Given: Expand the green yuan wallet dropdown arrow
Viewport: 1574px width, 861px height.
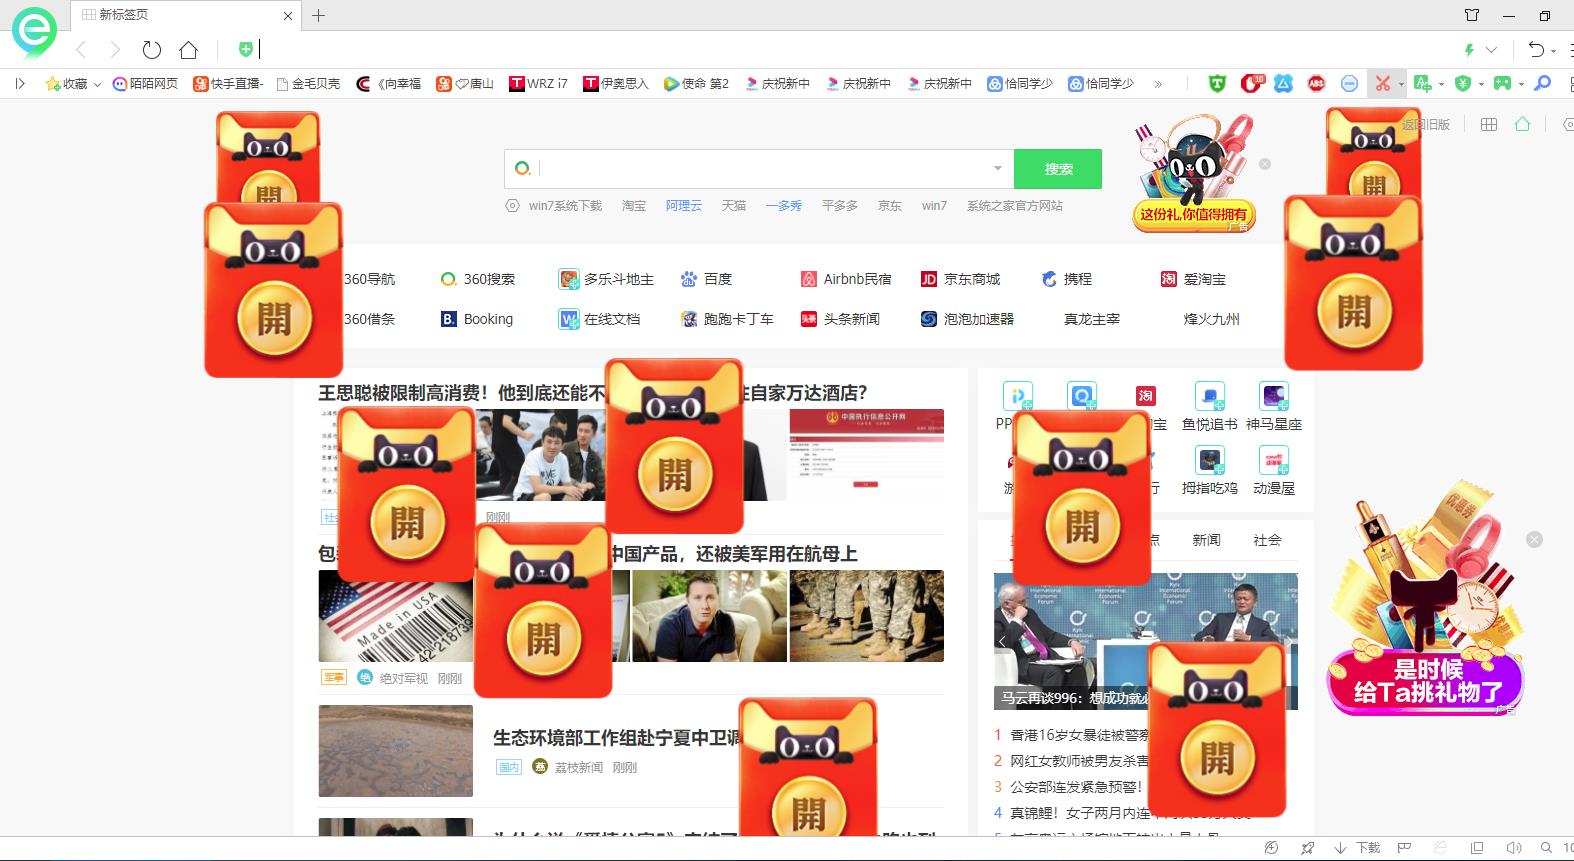Looking at the screenshot, I should point(1480,85).
